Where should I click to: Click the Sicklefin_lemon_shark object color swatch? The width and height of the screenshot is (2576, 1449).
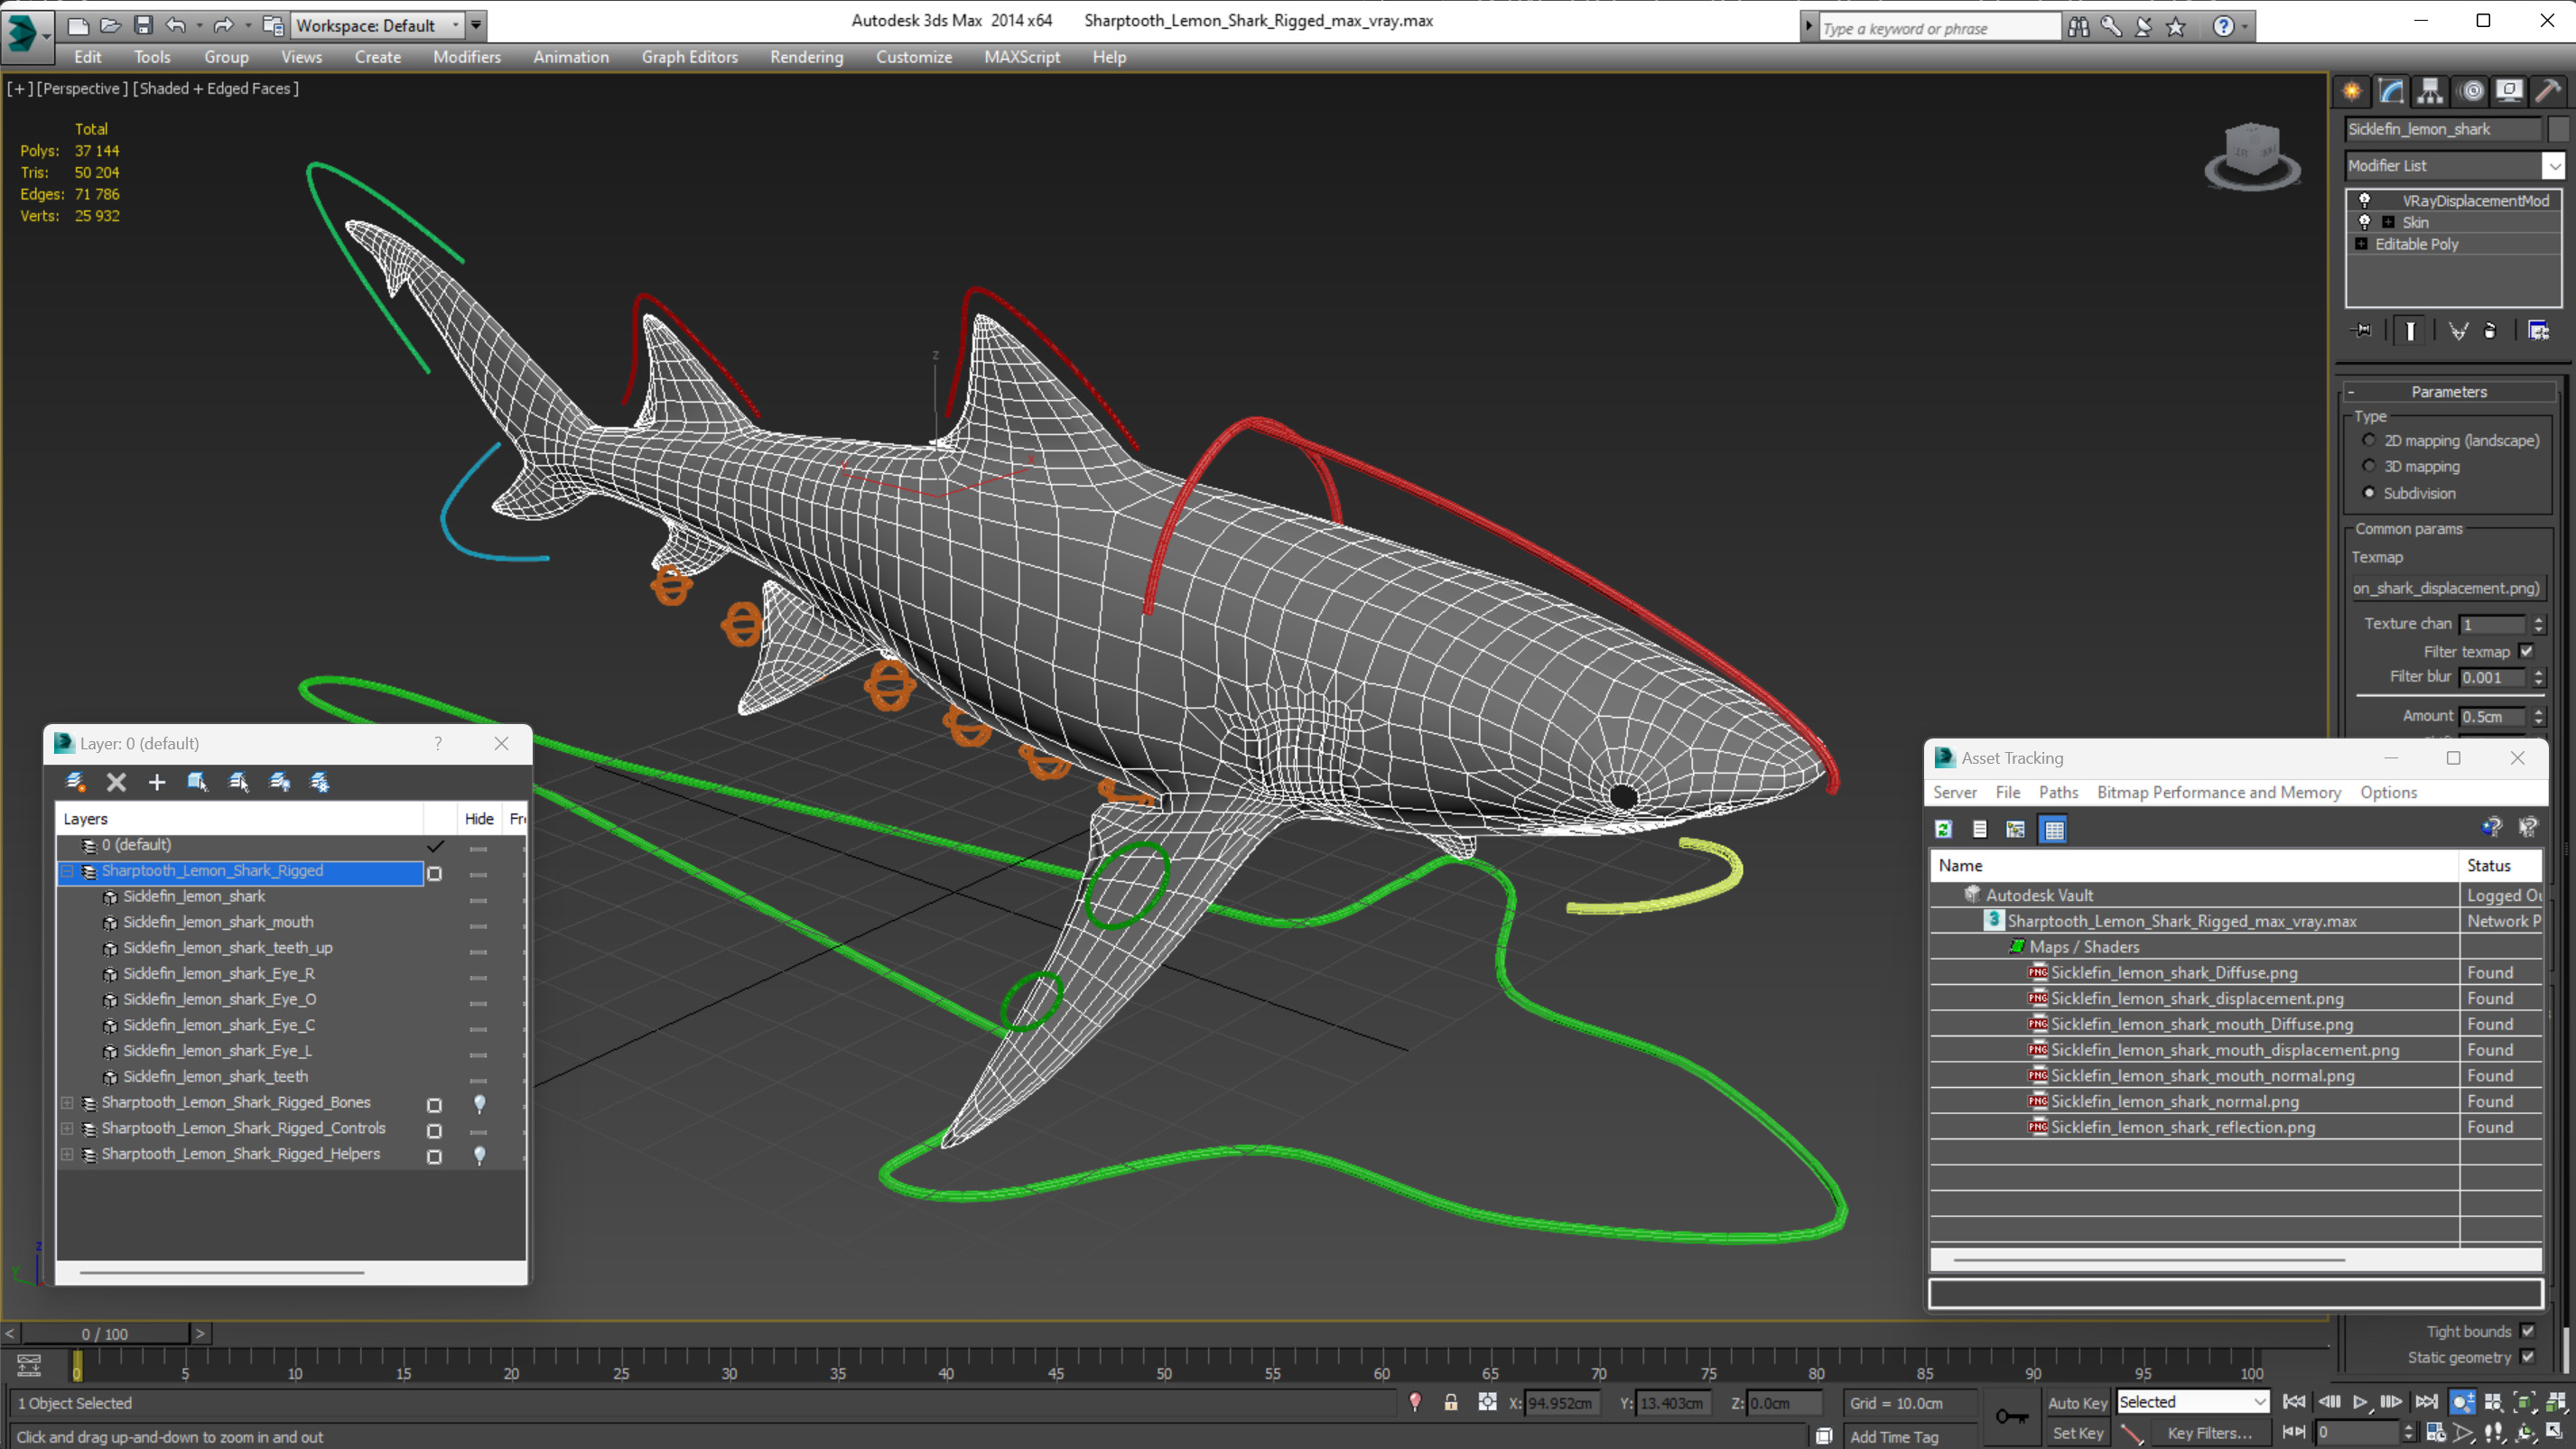[2557, 129]
